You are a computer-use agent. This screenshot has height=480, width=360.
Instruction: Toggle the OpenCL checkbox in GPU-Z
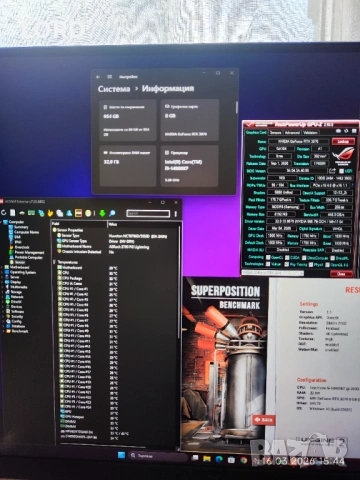point(268,257)
